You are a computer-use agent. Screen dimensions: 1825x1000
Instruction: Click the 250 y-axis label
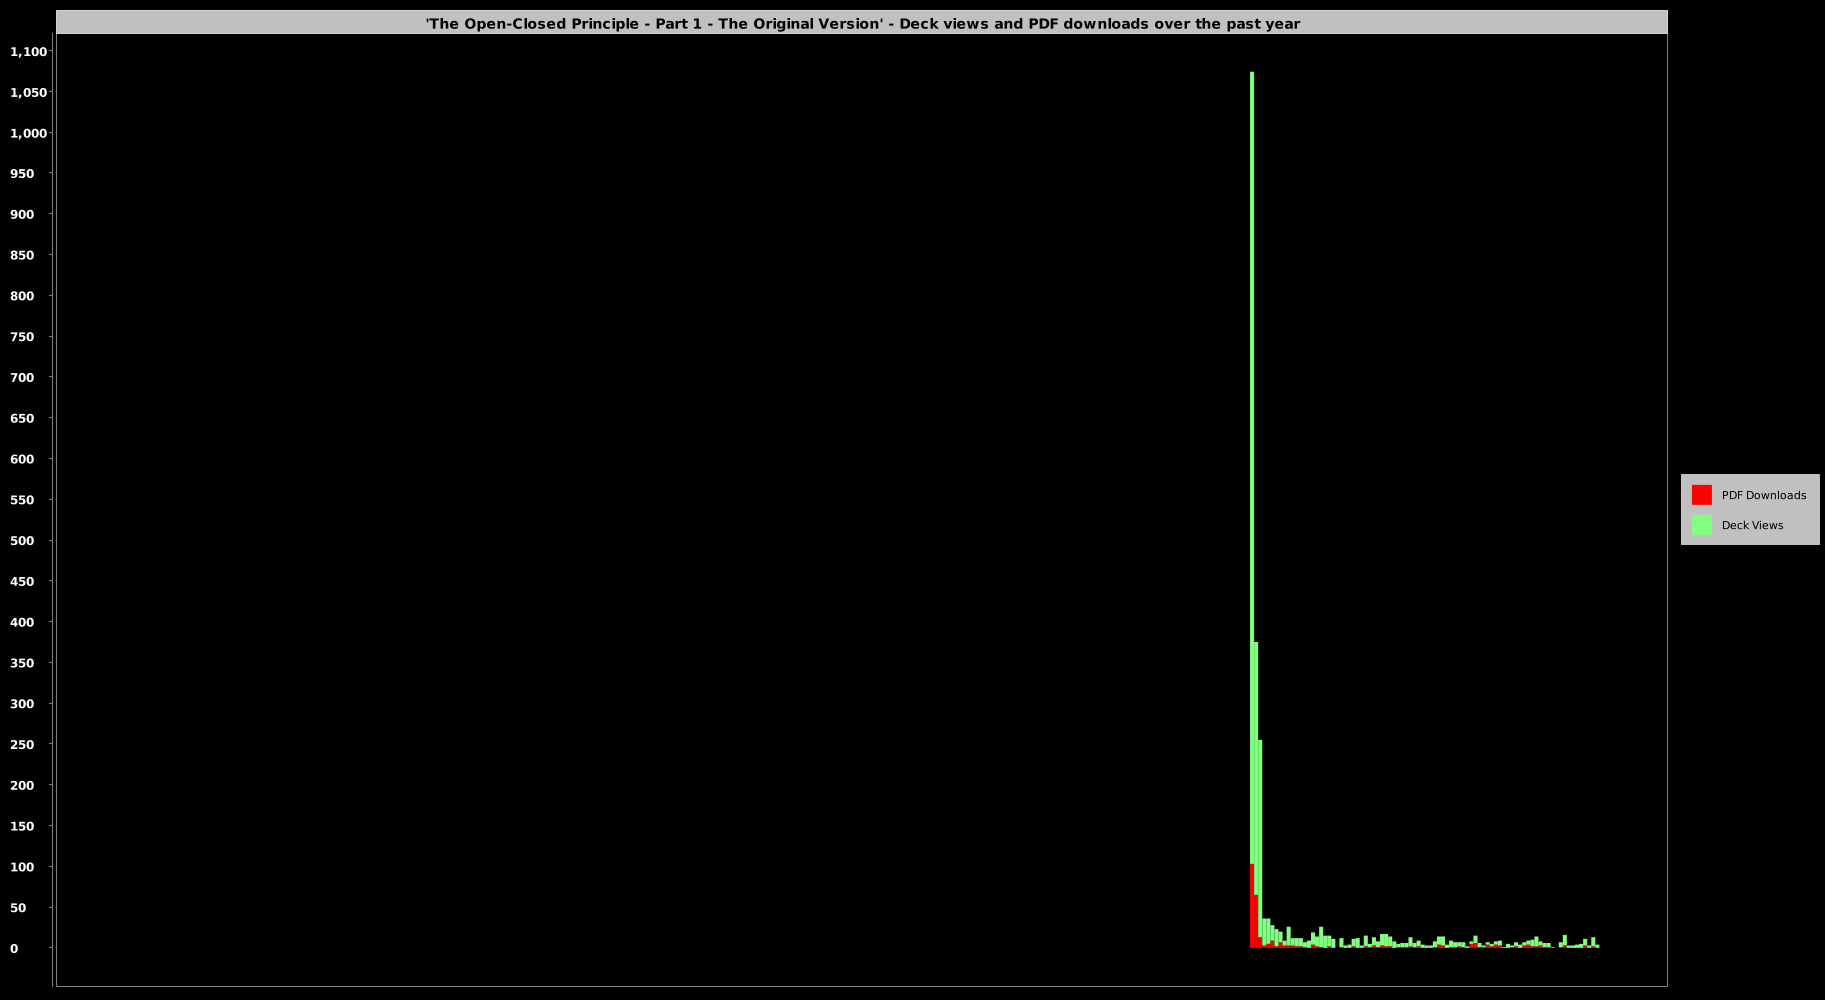pos(22,745)
